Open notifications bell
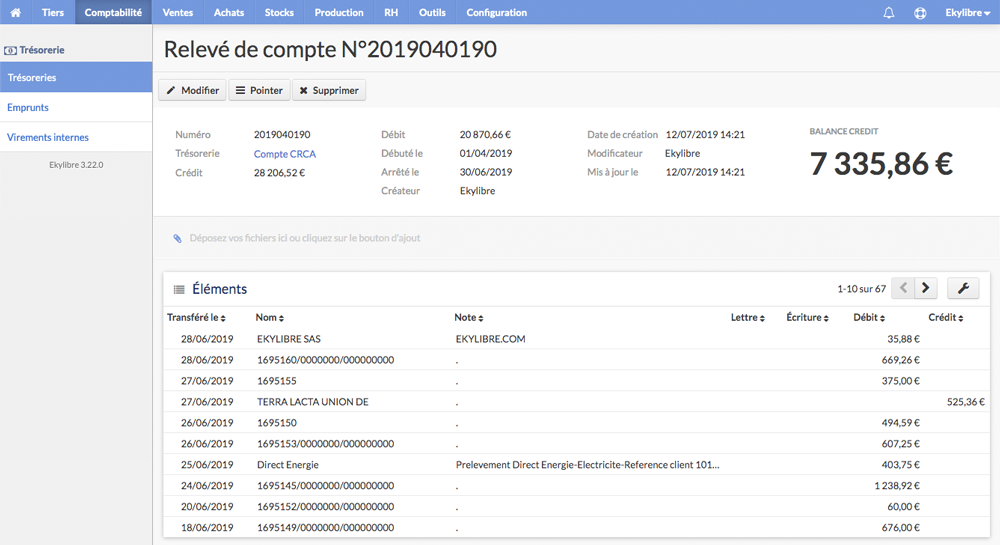The width and height of the screenshot is (1000, 545). [888, 13]
